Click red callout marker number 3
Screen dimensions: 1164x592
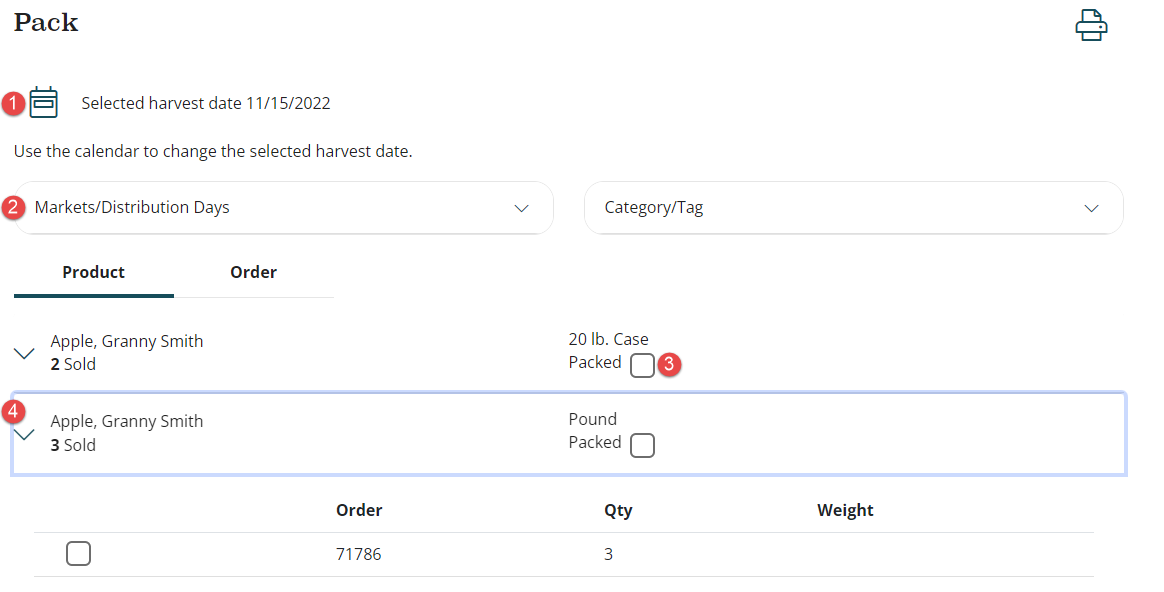coord(669,365)
